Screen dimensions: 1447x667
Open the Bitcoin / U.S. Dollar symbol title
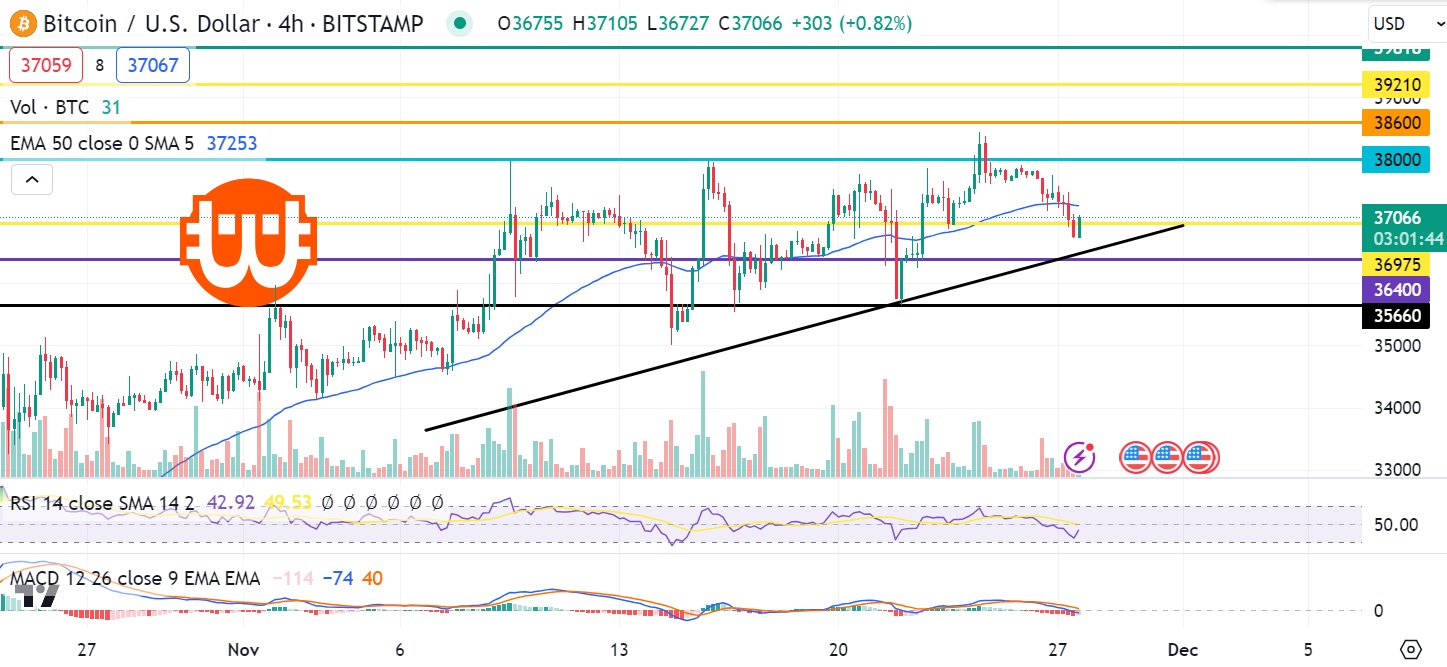click(231, 23)
